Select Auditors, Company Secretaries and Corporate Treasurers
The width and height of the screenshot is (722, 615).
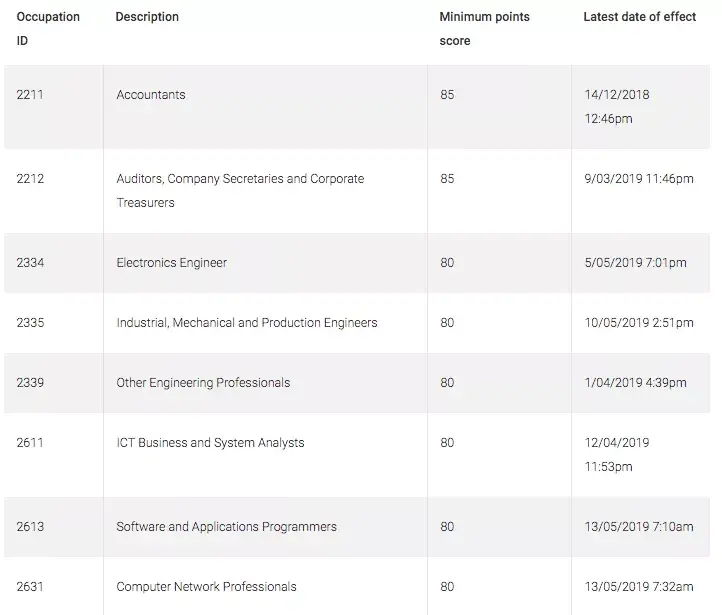240,190
